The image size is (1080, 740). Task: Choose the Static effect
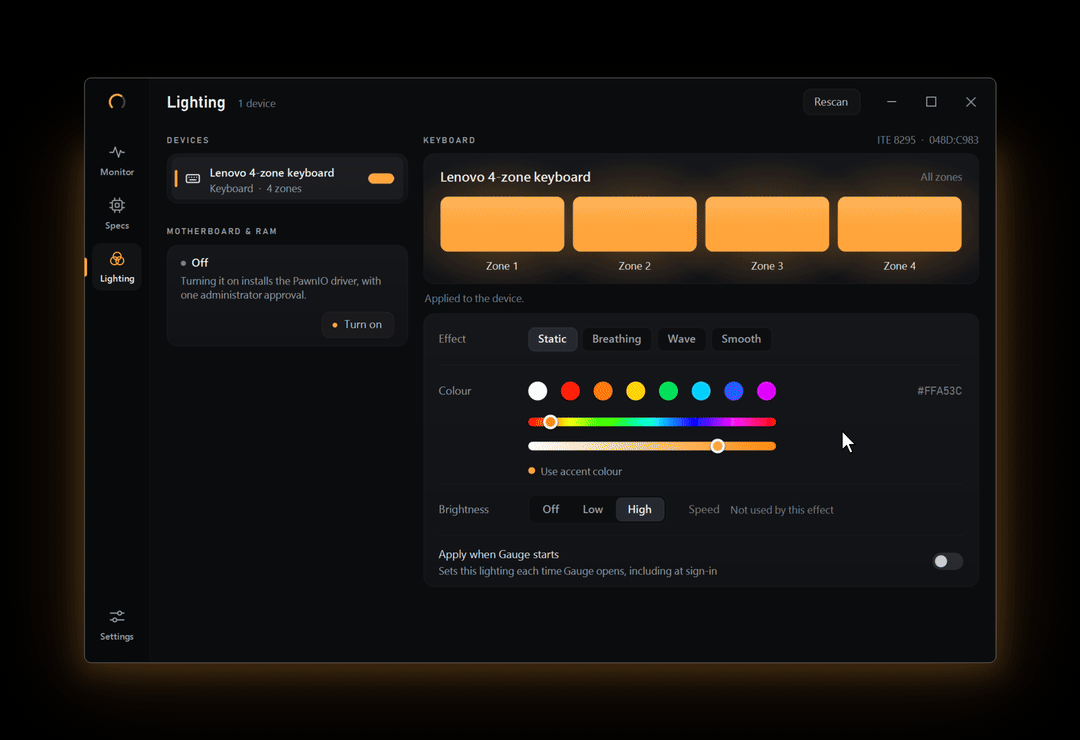point(552,339)
